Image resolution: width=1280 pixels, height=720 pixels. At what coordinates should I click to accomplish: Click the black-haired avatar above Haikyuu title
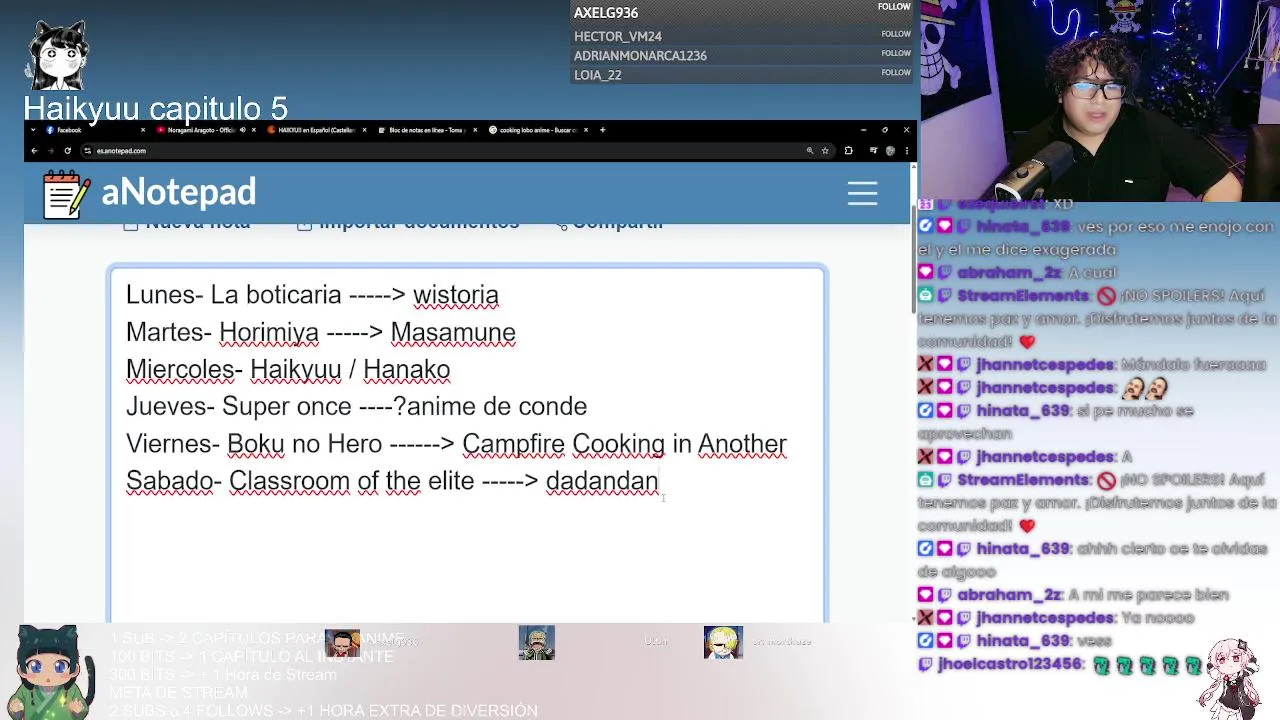(58, 57)
